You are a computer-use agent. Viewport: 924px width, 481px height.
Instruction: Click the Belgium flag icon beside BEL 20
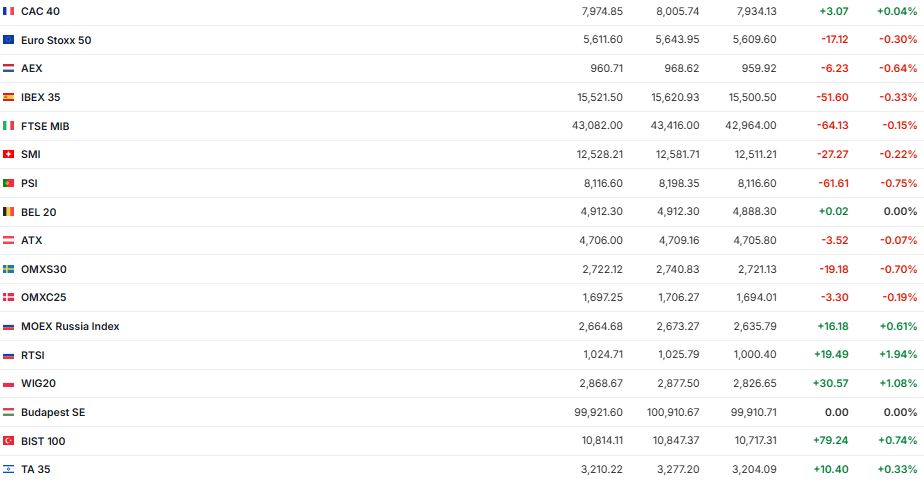[x=9, y=212]
